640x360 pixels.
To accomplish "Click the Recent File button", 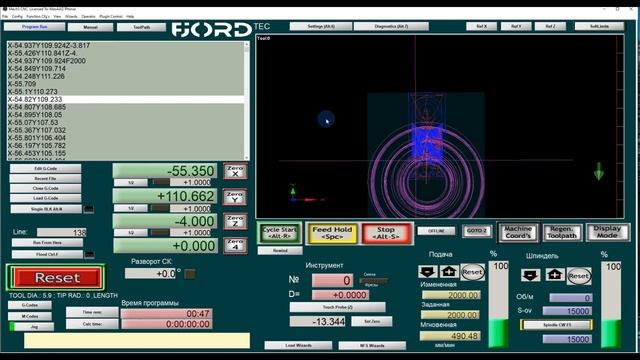I will [45, 178].
